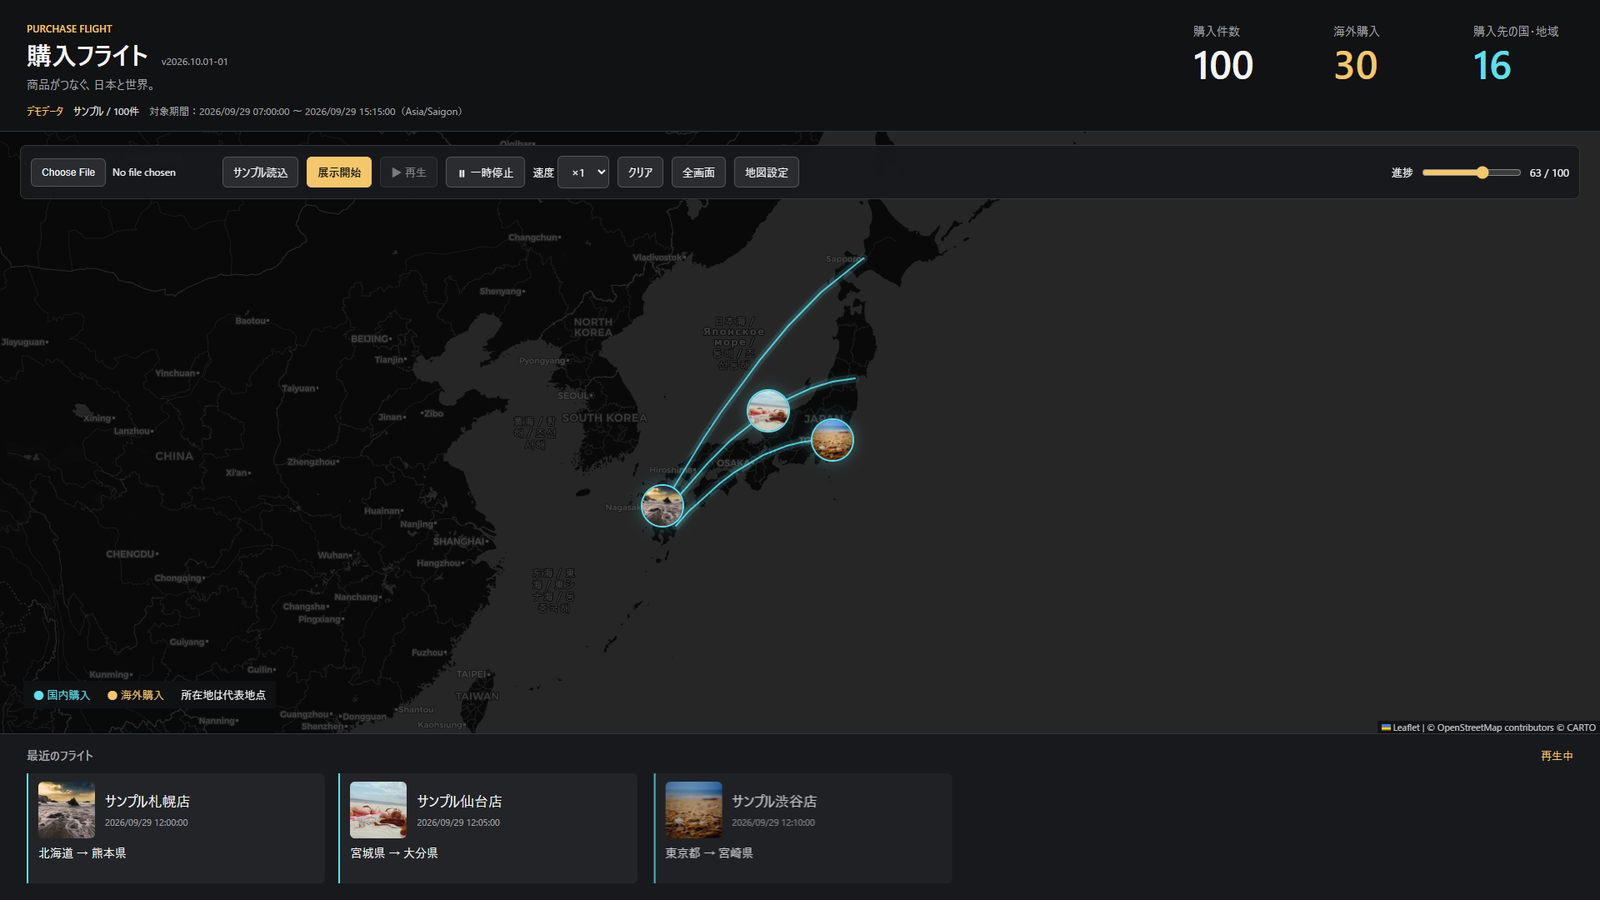The width and height of the screenshot is (1600, 900).
Task: Click the Sendai beach photo marker on map
Action: point(768,411)
